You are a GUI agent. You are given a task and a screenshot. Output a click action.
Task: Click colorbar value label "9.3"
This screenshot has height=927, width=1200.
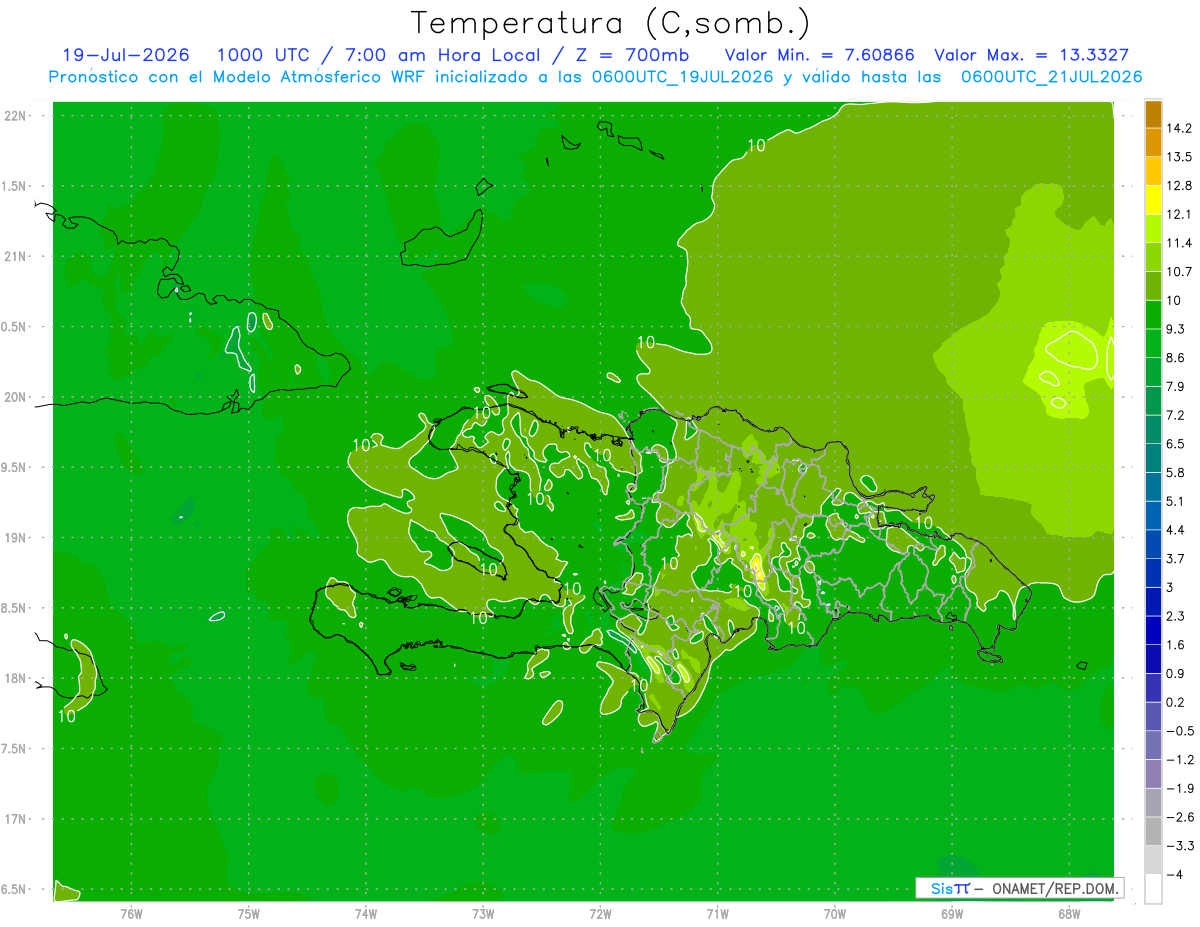click(1176, 329)
